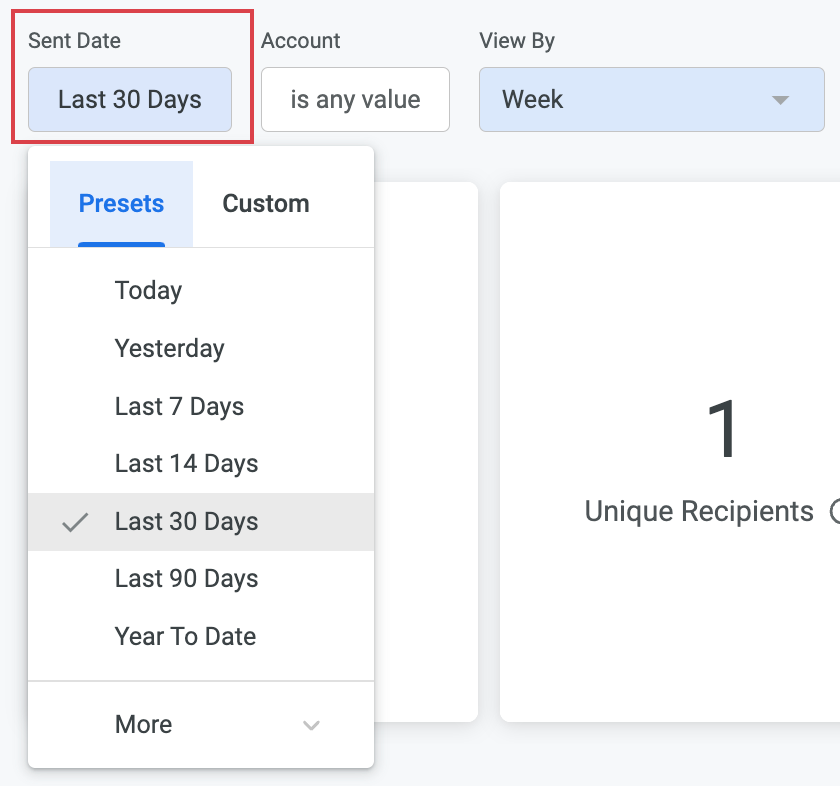Image resolution: width=840 pixels, height=786 pixels.
Task: Click the checkmark next to Last 30 Days
Action: click(x=75, y=522)
